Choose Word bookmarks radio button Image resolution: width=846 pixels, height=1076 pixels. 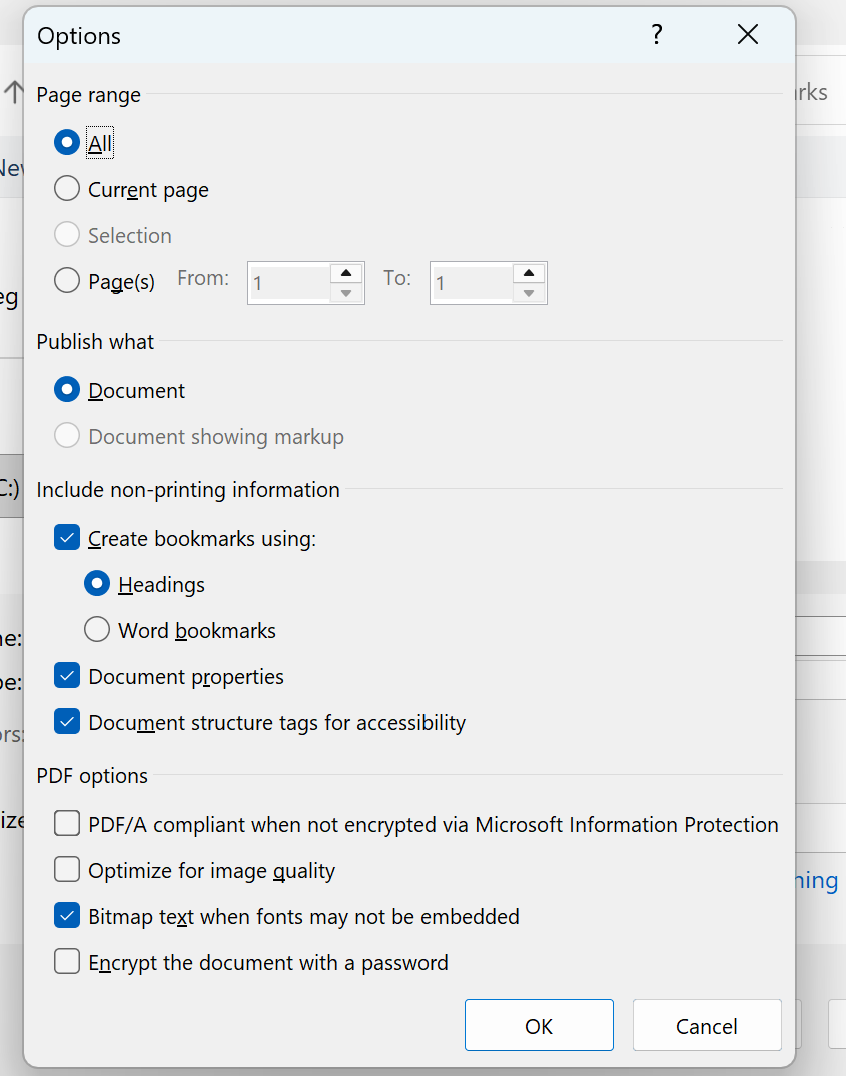tap(97, 630)
